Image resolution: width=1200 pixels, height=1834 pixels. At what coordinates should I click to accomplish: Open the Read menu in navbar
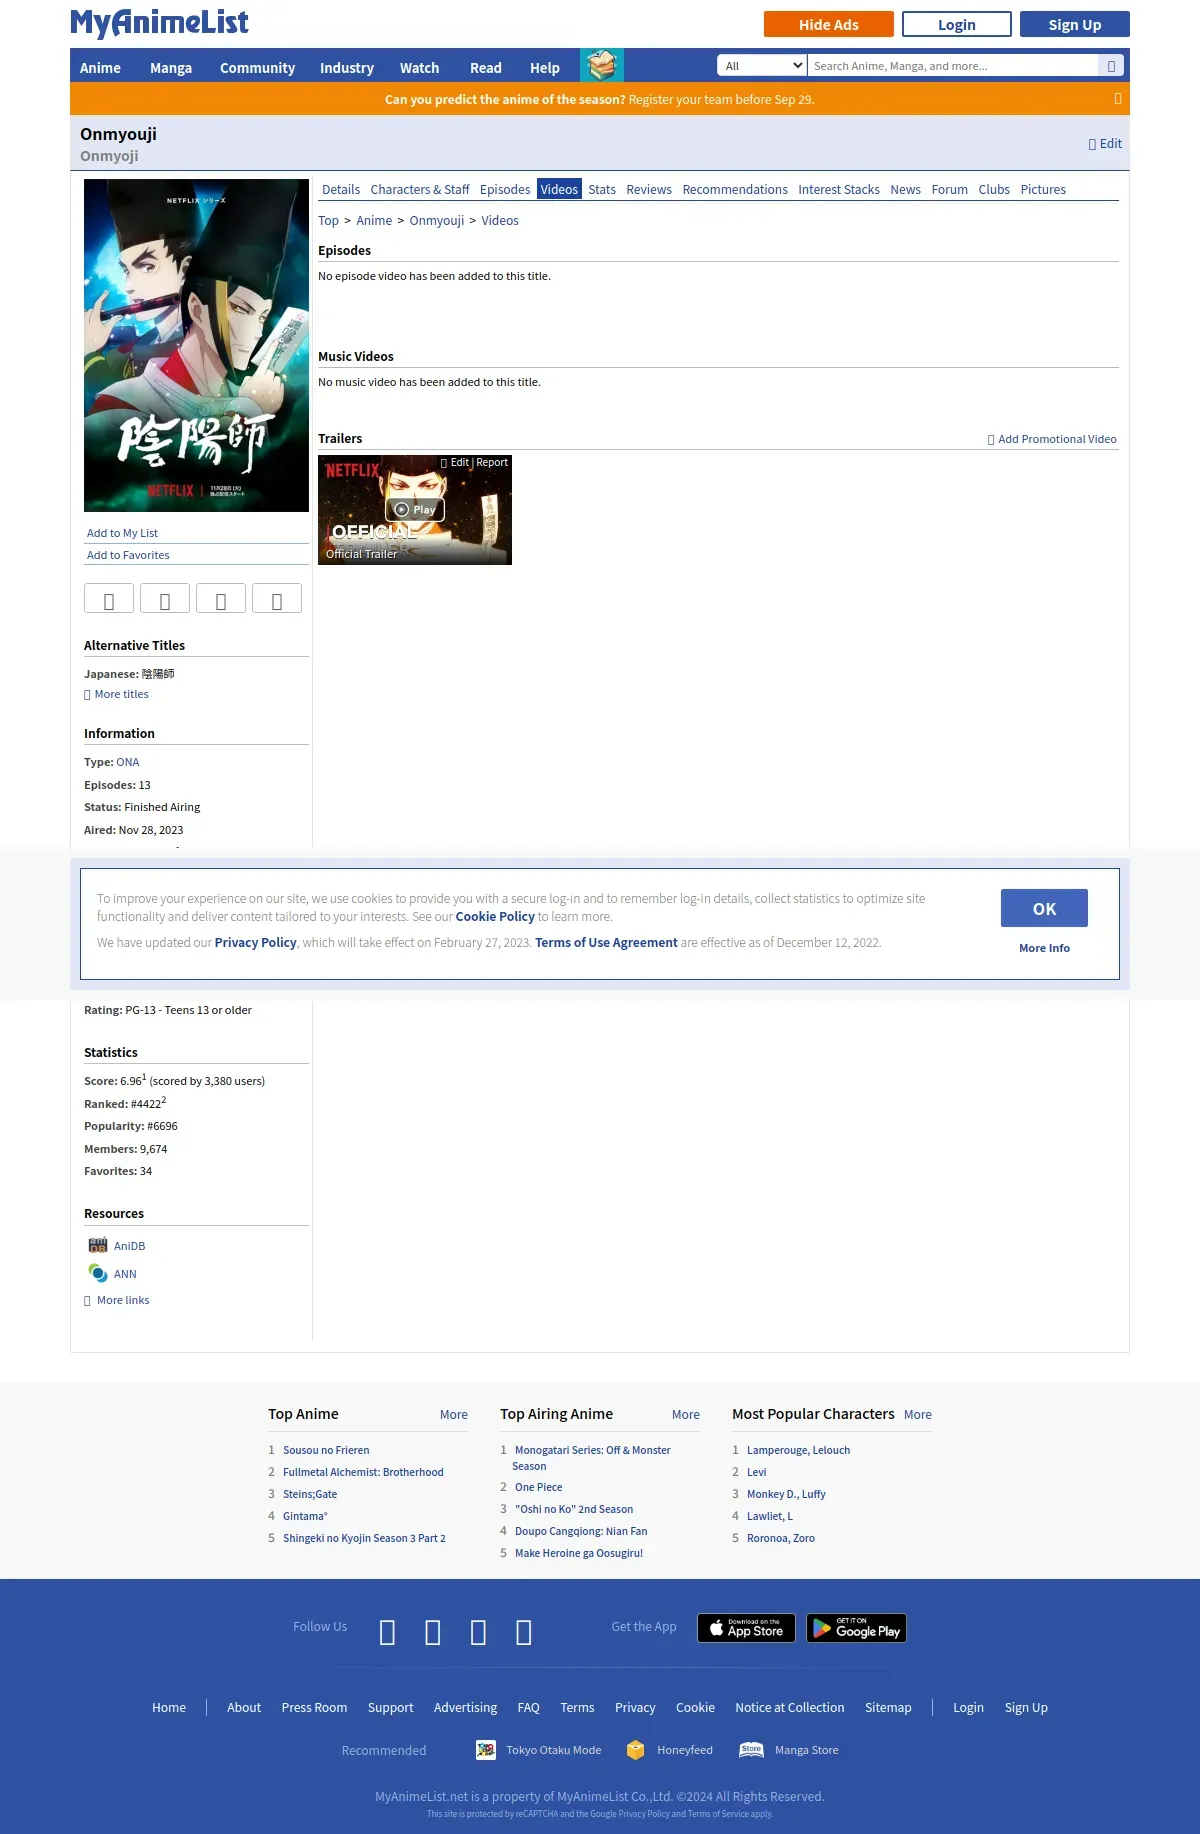486,68
